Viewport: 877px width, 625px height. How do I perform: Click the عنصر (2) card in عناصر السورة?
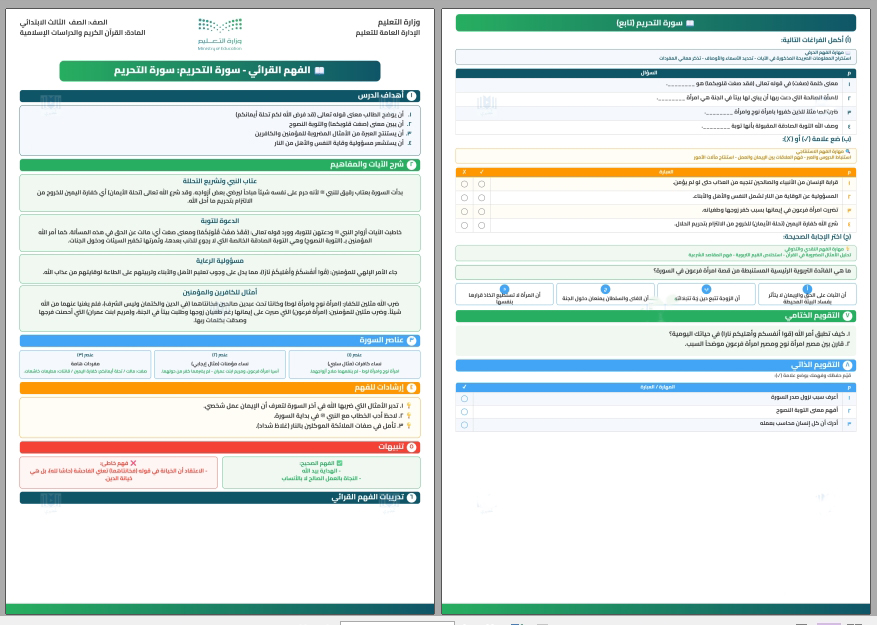(x=220, y=364)
